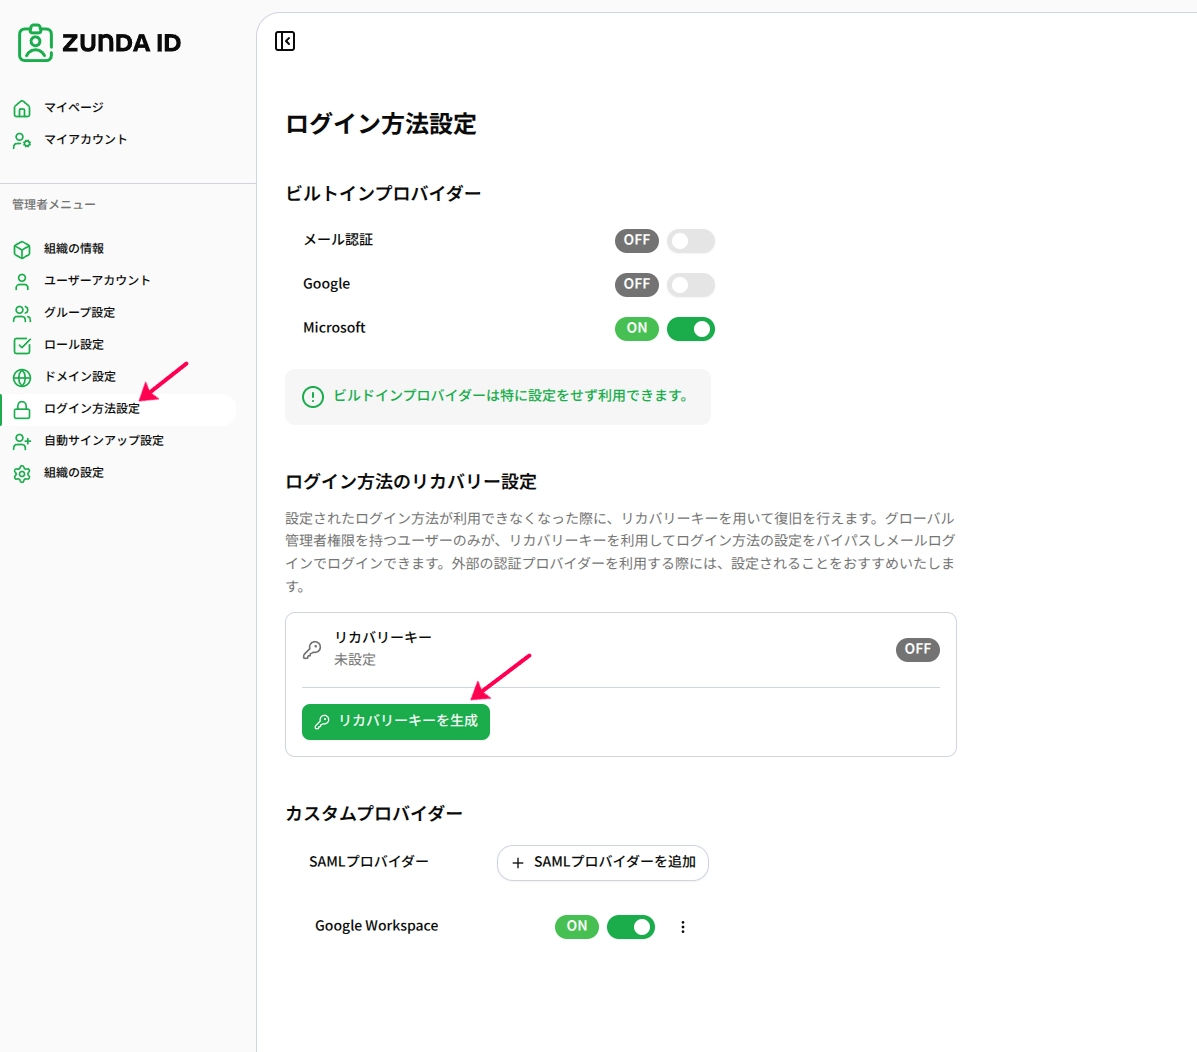Click the home icon beside マイページ
The height and width of the screenshot is (1052, 1197).
[x=22, y=108]
